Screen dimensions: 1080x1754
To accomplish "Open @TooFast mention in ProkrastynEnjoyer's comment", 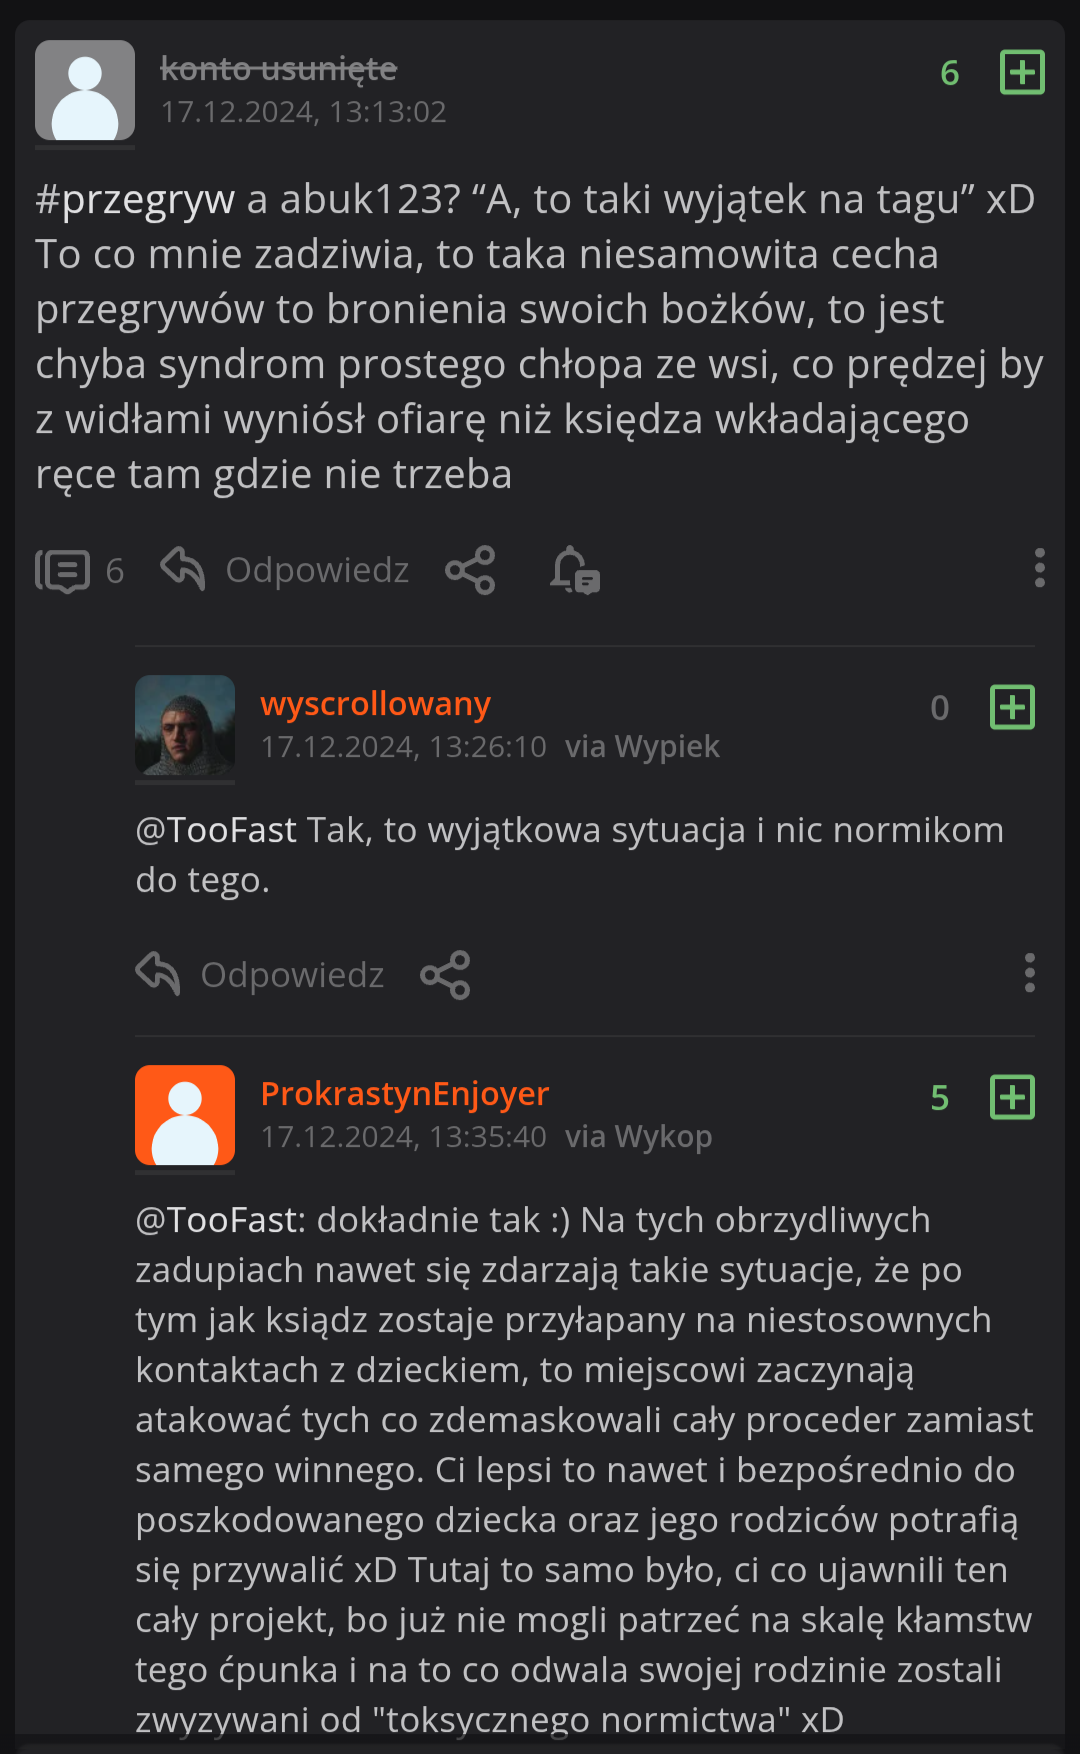I will pos(220,1220).
